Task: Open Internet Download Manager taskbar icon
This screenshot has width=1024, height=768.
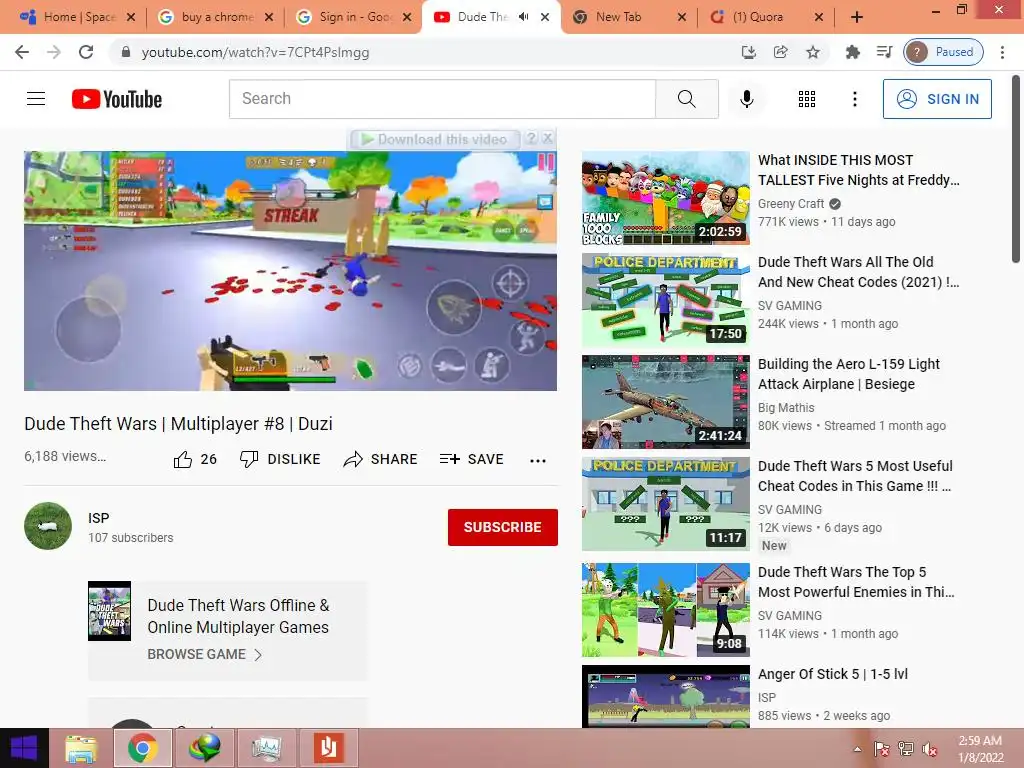Action: coord(205,748)
